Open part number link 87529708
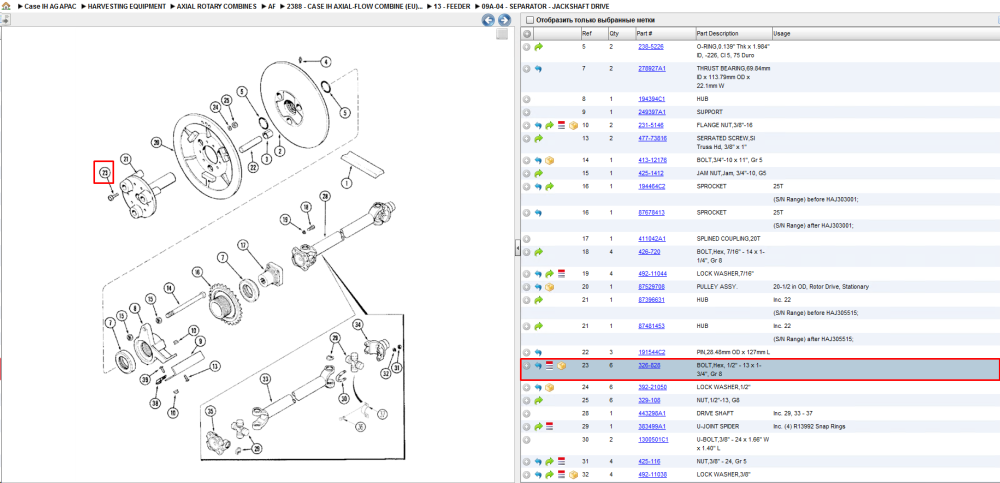The image size is (1000, 483). click(652, 287)
